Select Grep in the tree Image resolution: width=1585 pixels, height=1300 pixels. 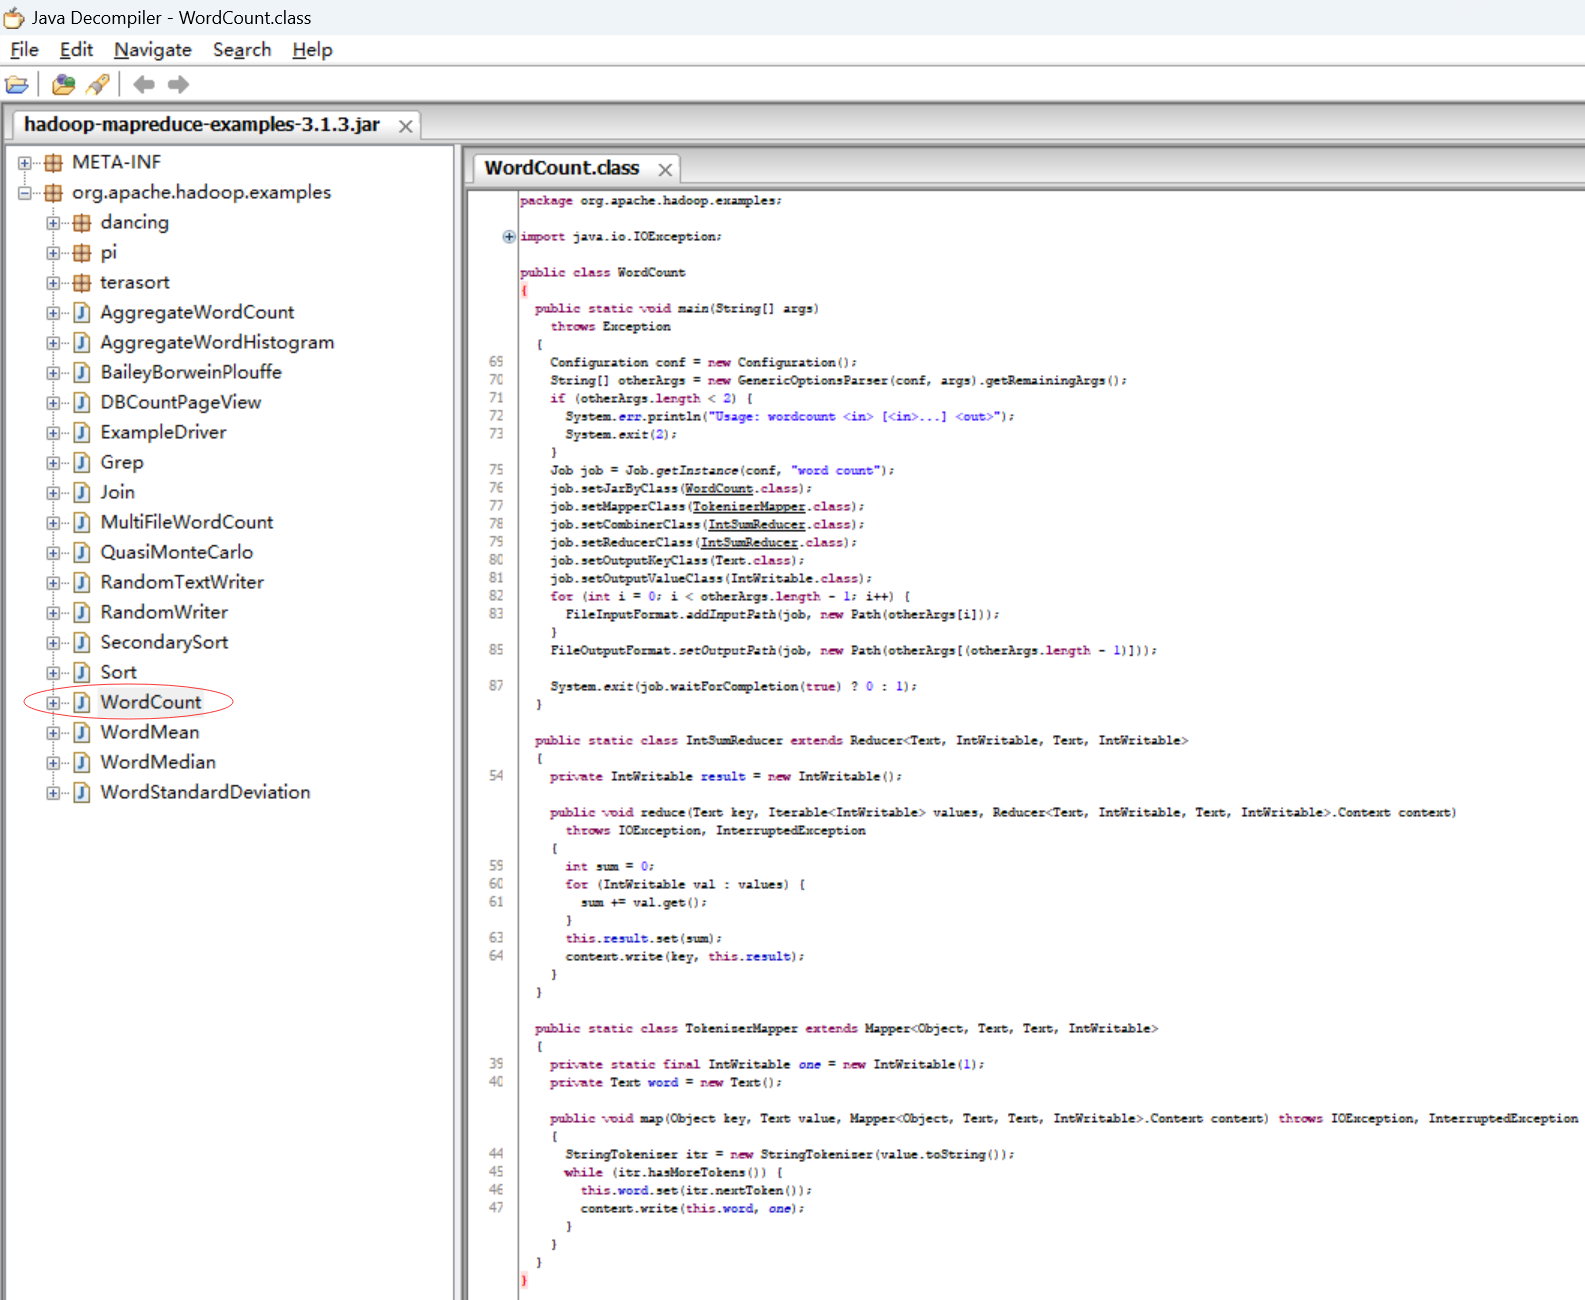click(122, 462)
